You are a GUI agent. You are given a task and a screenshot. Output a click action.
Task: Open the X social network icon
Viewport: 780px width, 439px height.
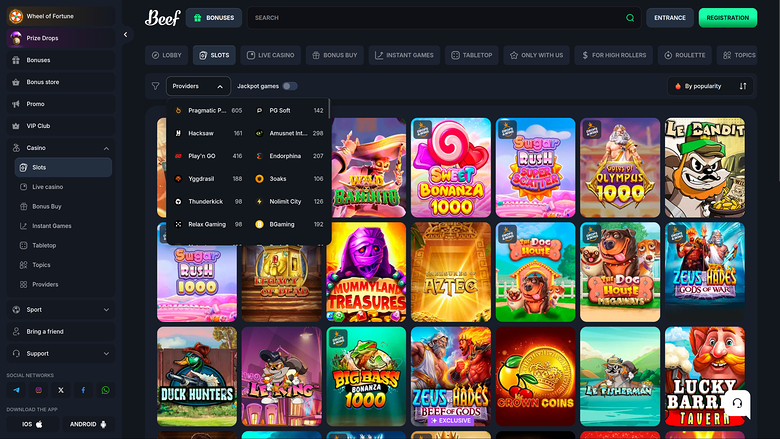pyautogui.click(x=61, y=390)
